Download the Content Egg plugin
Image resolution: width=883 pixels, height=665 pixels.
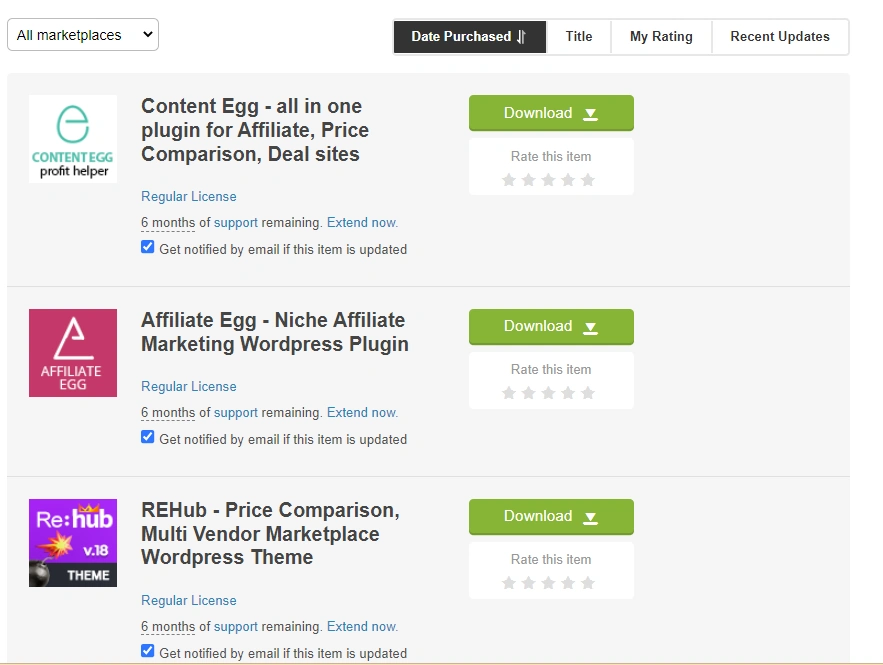pos(551,113)
